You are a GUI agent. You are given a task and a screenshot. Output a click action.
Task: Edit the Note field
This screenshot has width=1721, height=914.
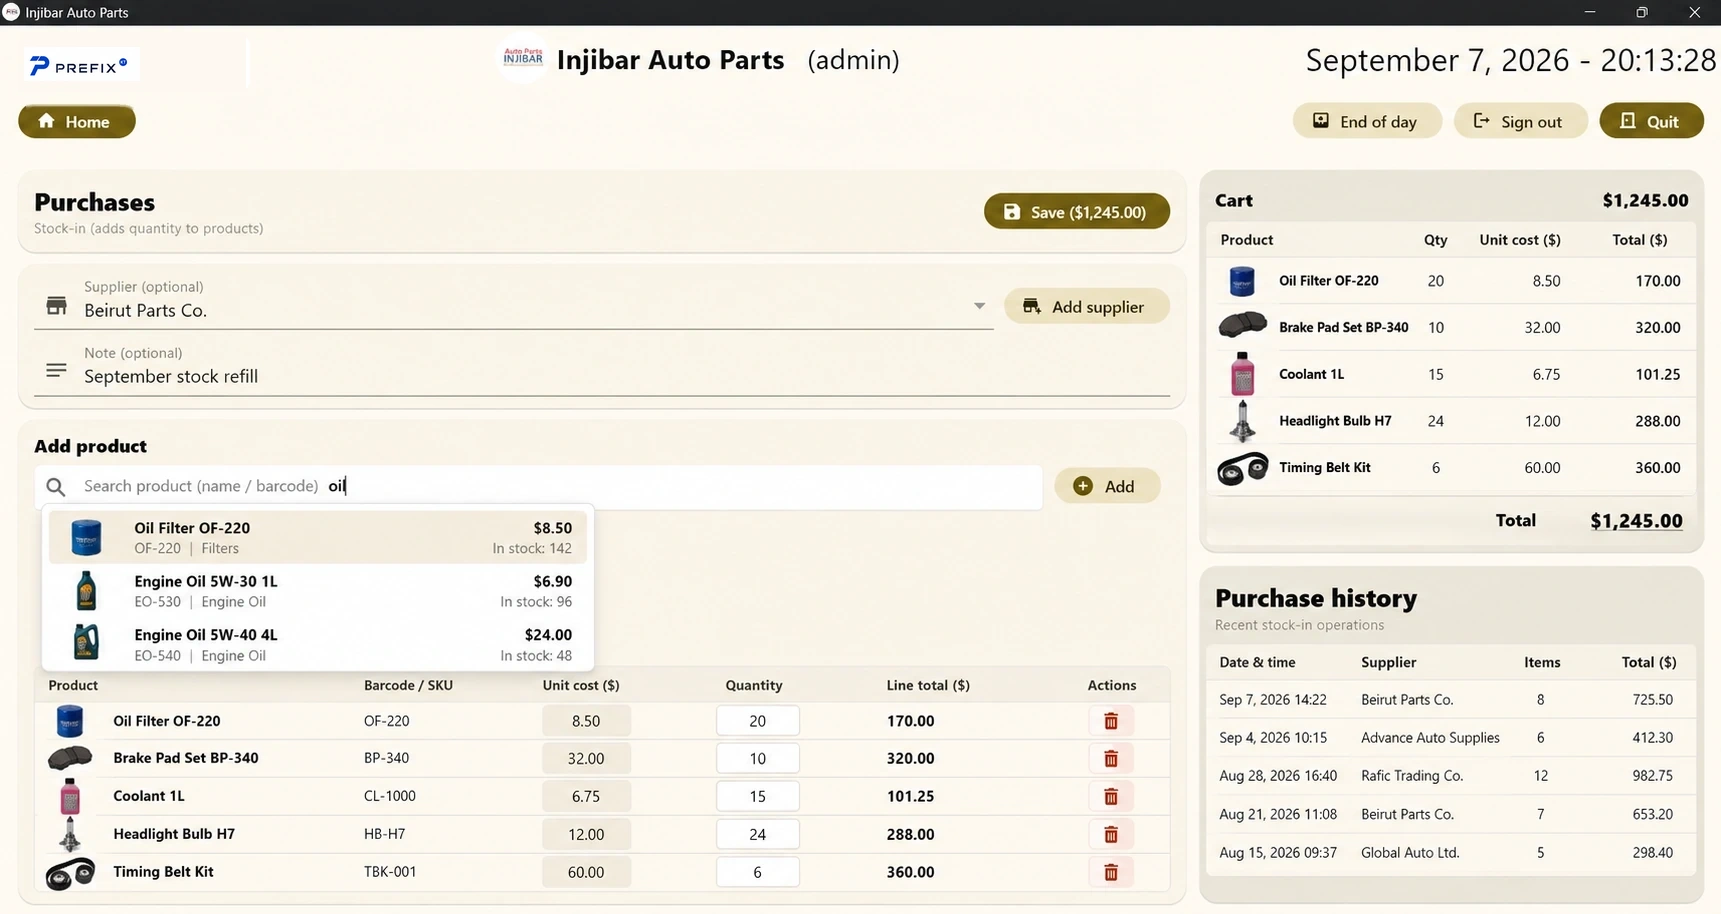[602, 368]
